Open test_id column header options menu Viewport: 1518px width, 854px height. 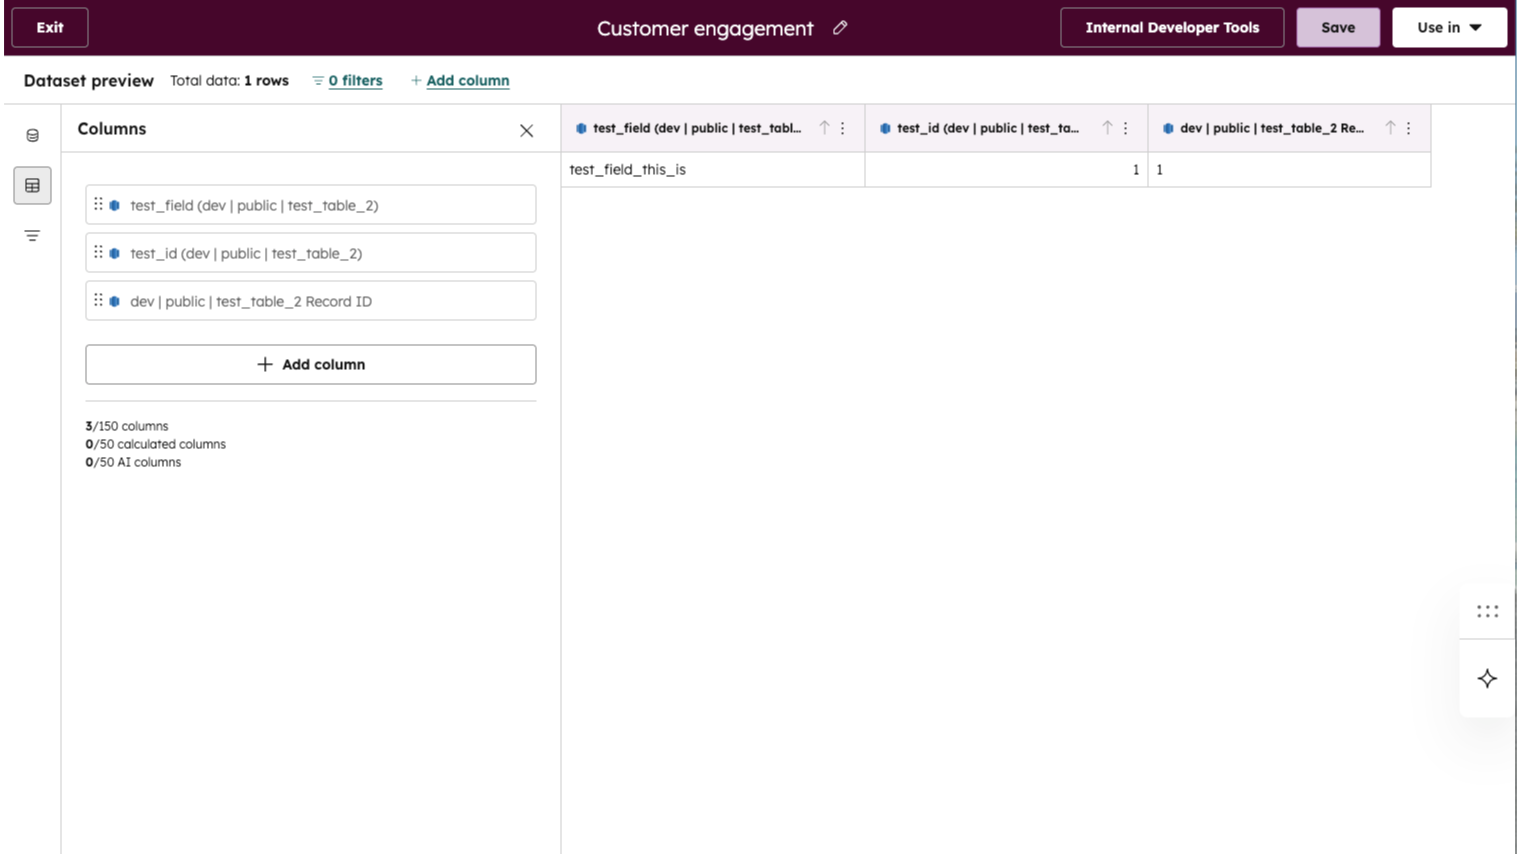click(1126, 128)
